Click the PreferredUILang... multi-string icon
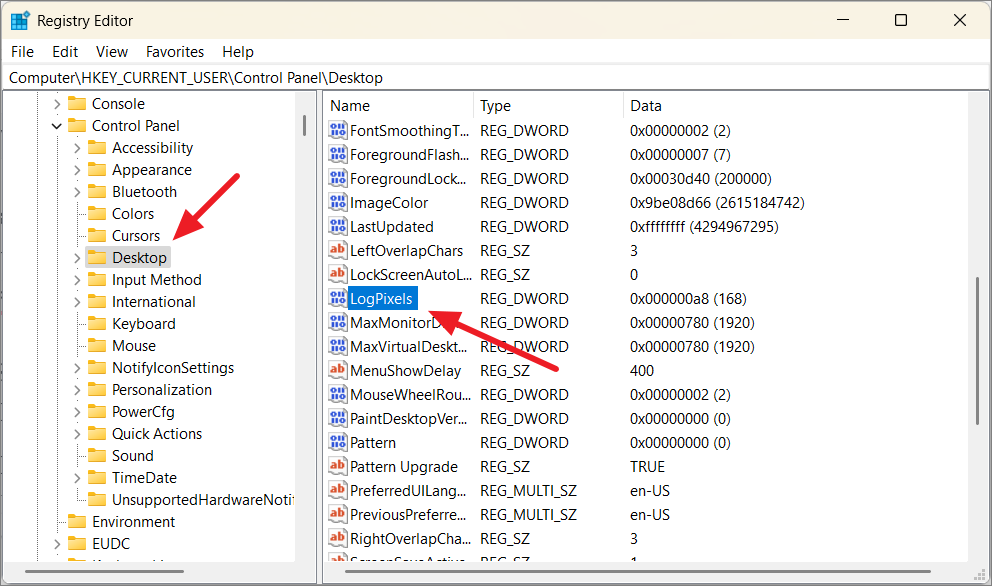This screenshot has height=586, width=992. pyautogui.click(x=338, y=490)
